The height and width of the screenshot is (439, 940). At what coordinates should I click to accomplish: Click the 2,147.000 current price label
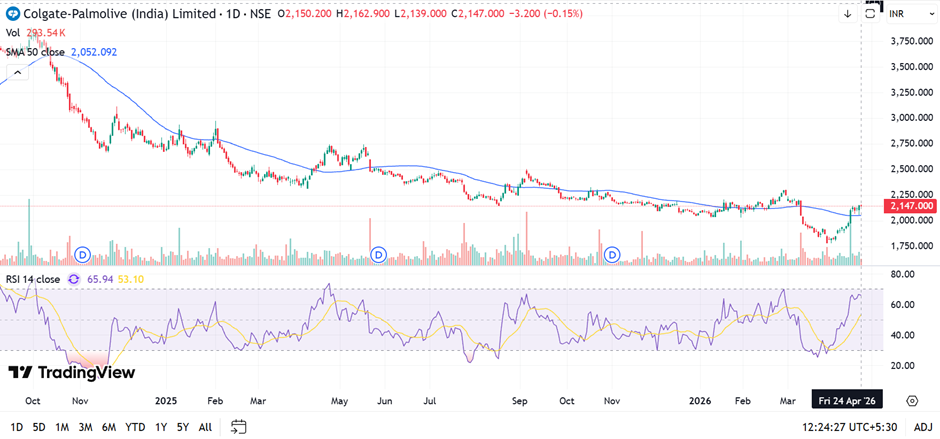[x=910, y=206]
